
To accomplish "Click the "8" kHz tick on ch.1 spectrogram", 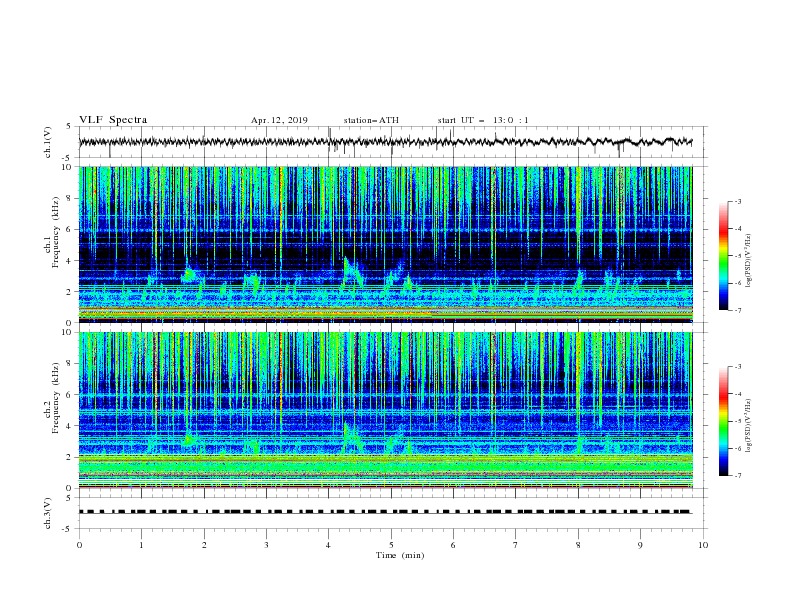I will coord(70,198).
